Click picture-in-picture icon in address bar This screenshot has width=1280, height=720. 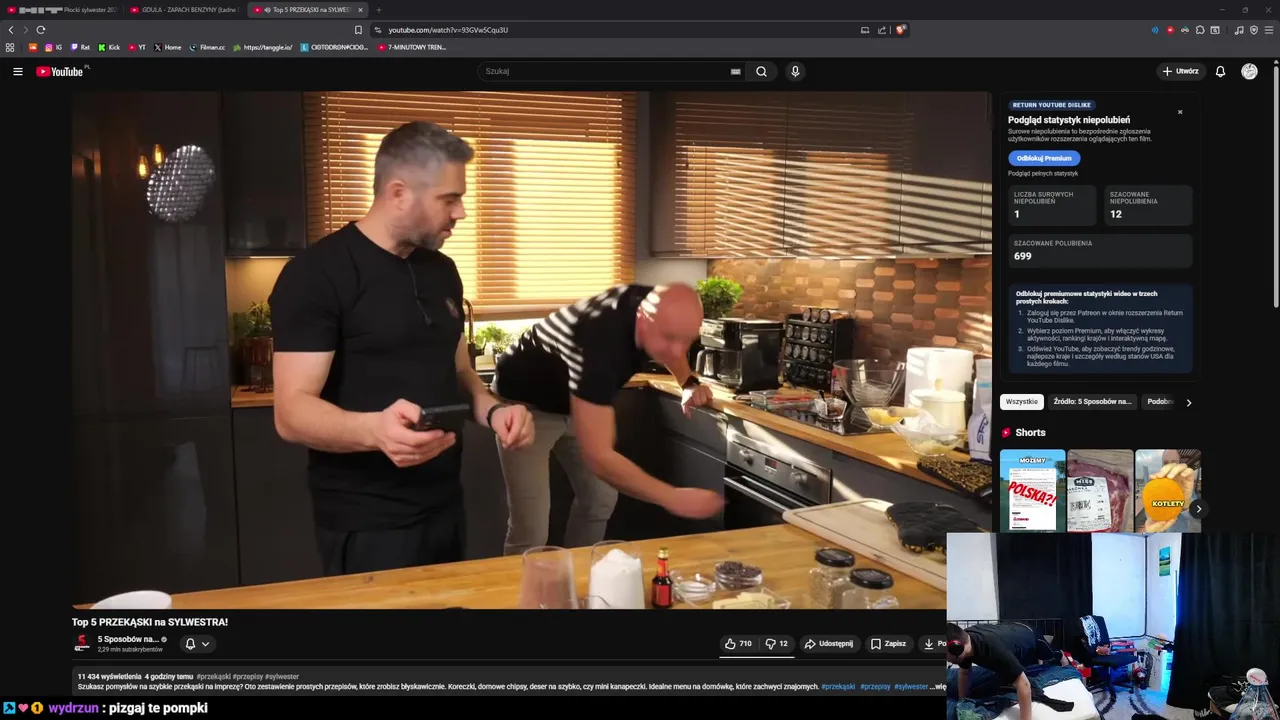coord(865,30)
